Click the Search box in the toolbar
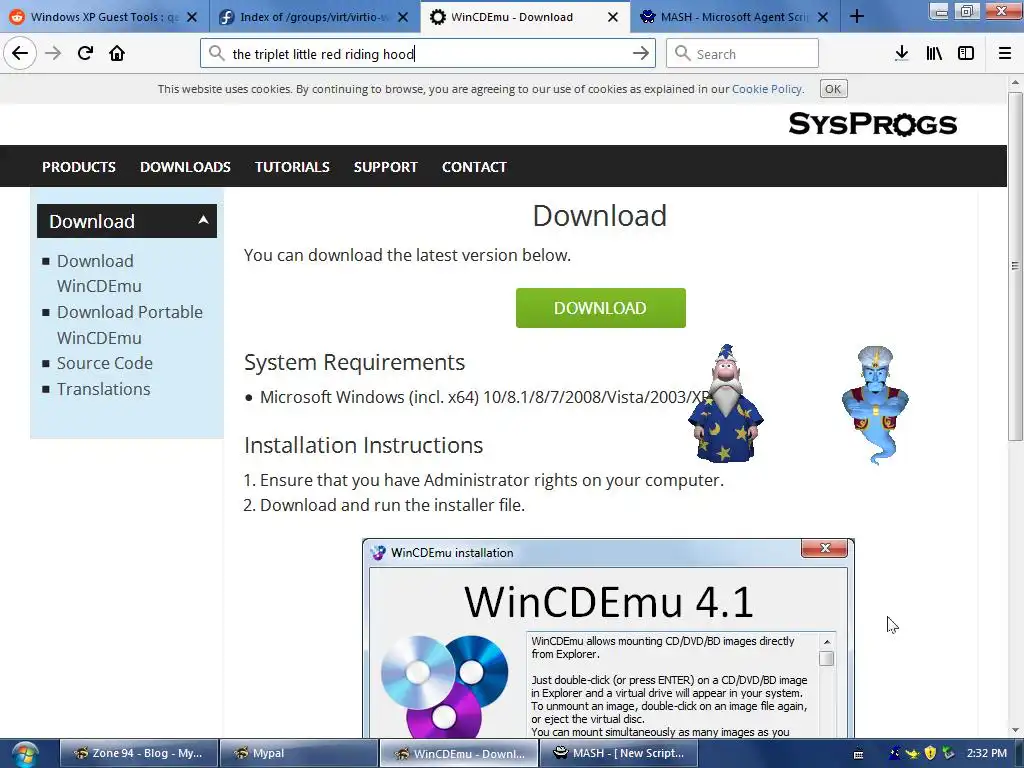Viewport: 1024px width, 768px height. point(743,54)
